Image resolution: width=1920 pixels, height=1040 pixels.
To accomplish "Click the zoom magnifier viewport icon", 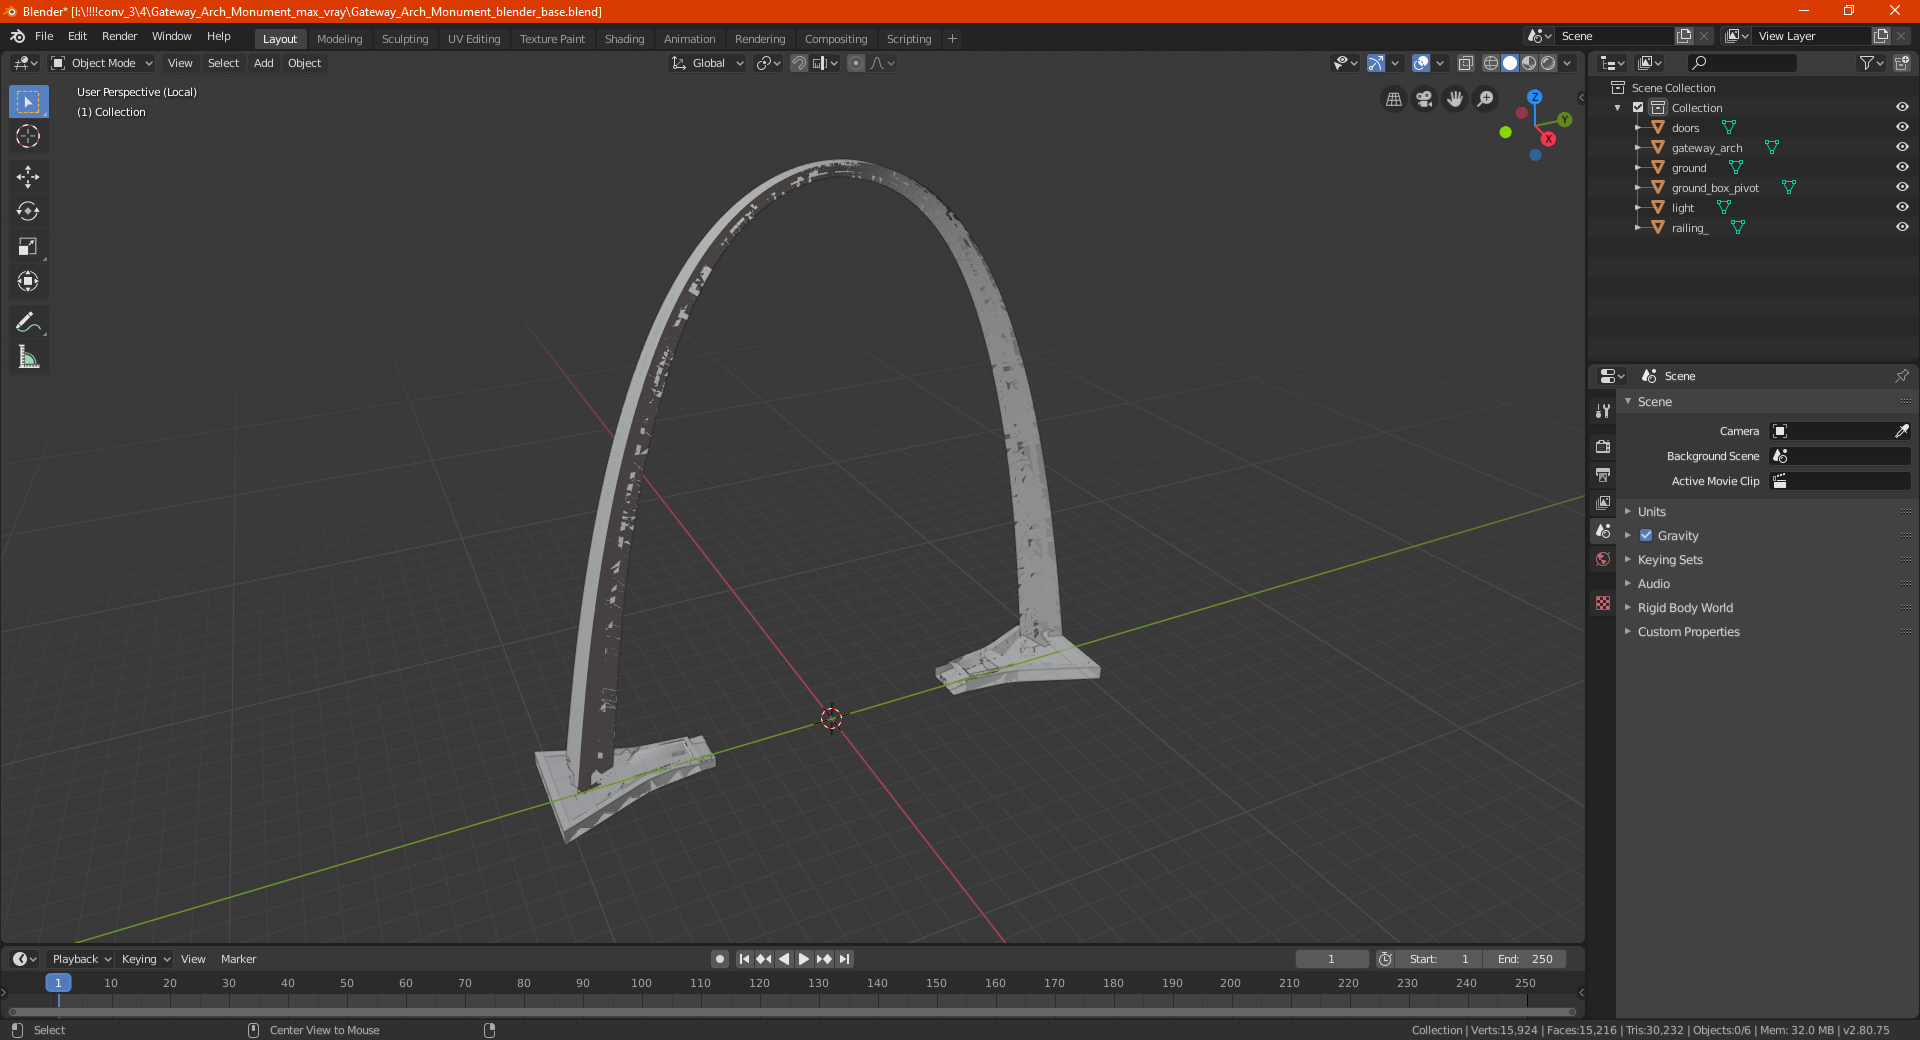I will tap(1486, 99).
